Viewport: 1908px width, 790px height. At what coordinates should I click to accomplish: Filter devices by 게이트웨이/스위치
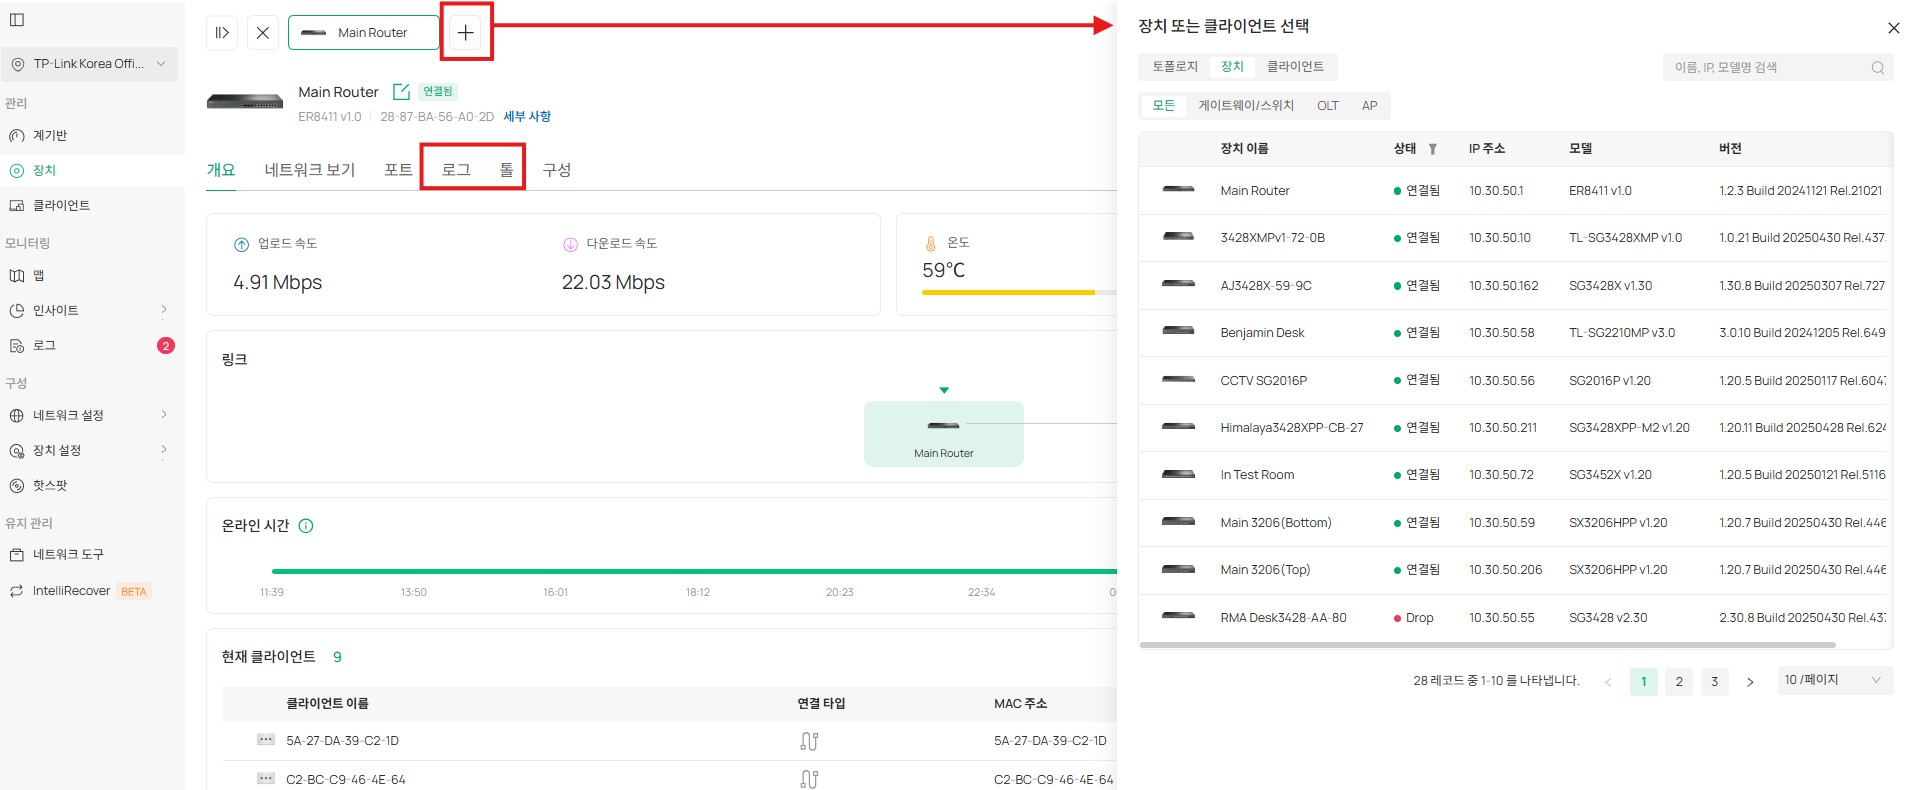1246,106
